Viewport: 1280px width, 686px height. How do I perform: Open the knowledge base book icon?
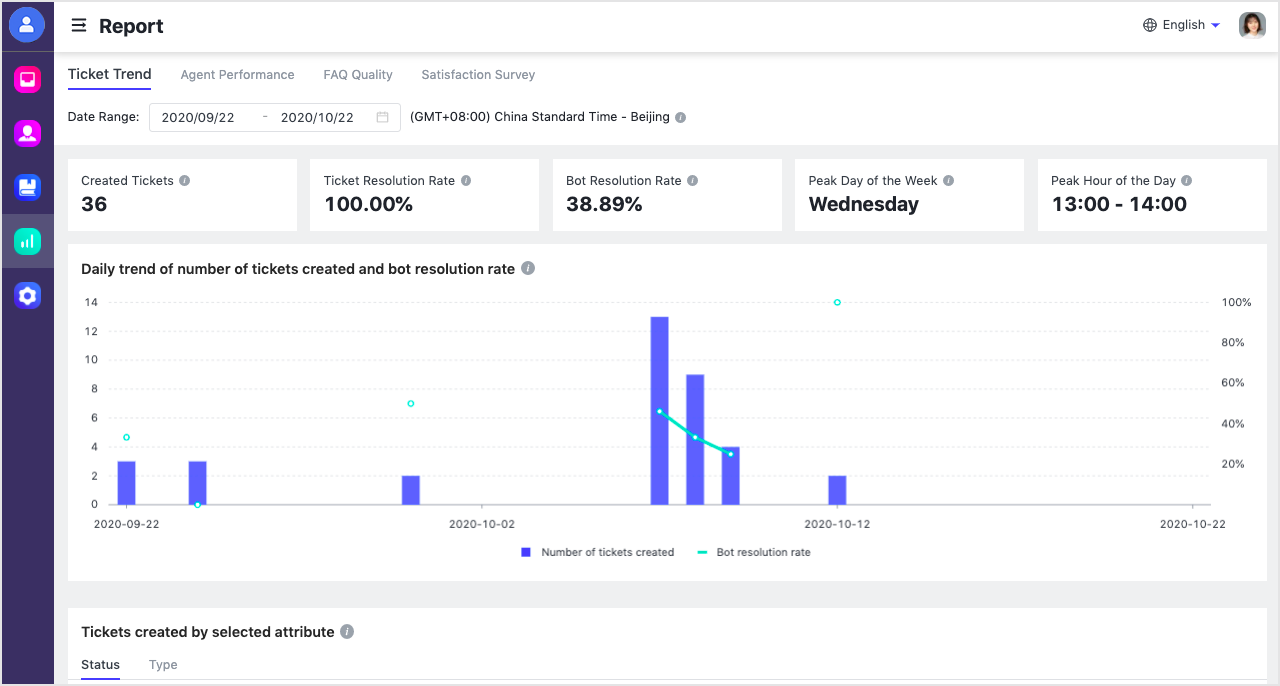[27, 186]
